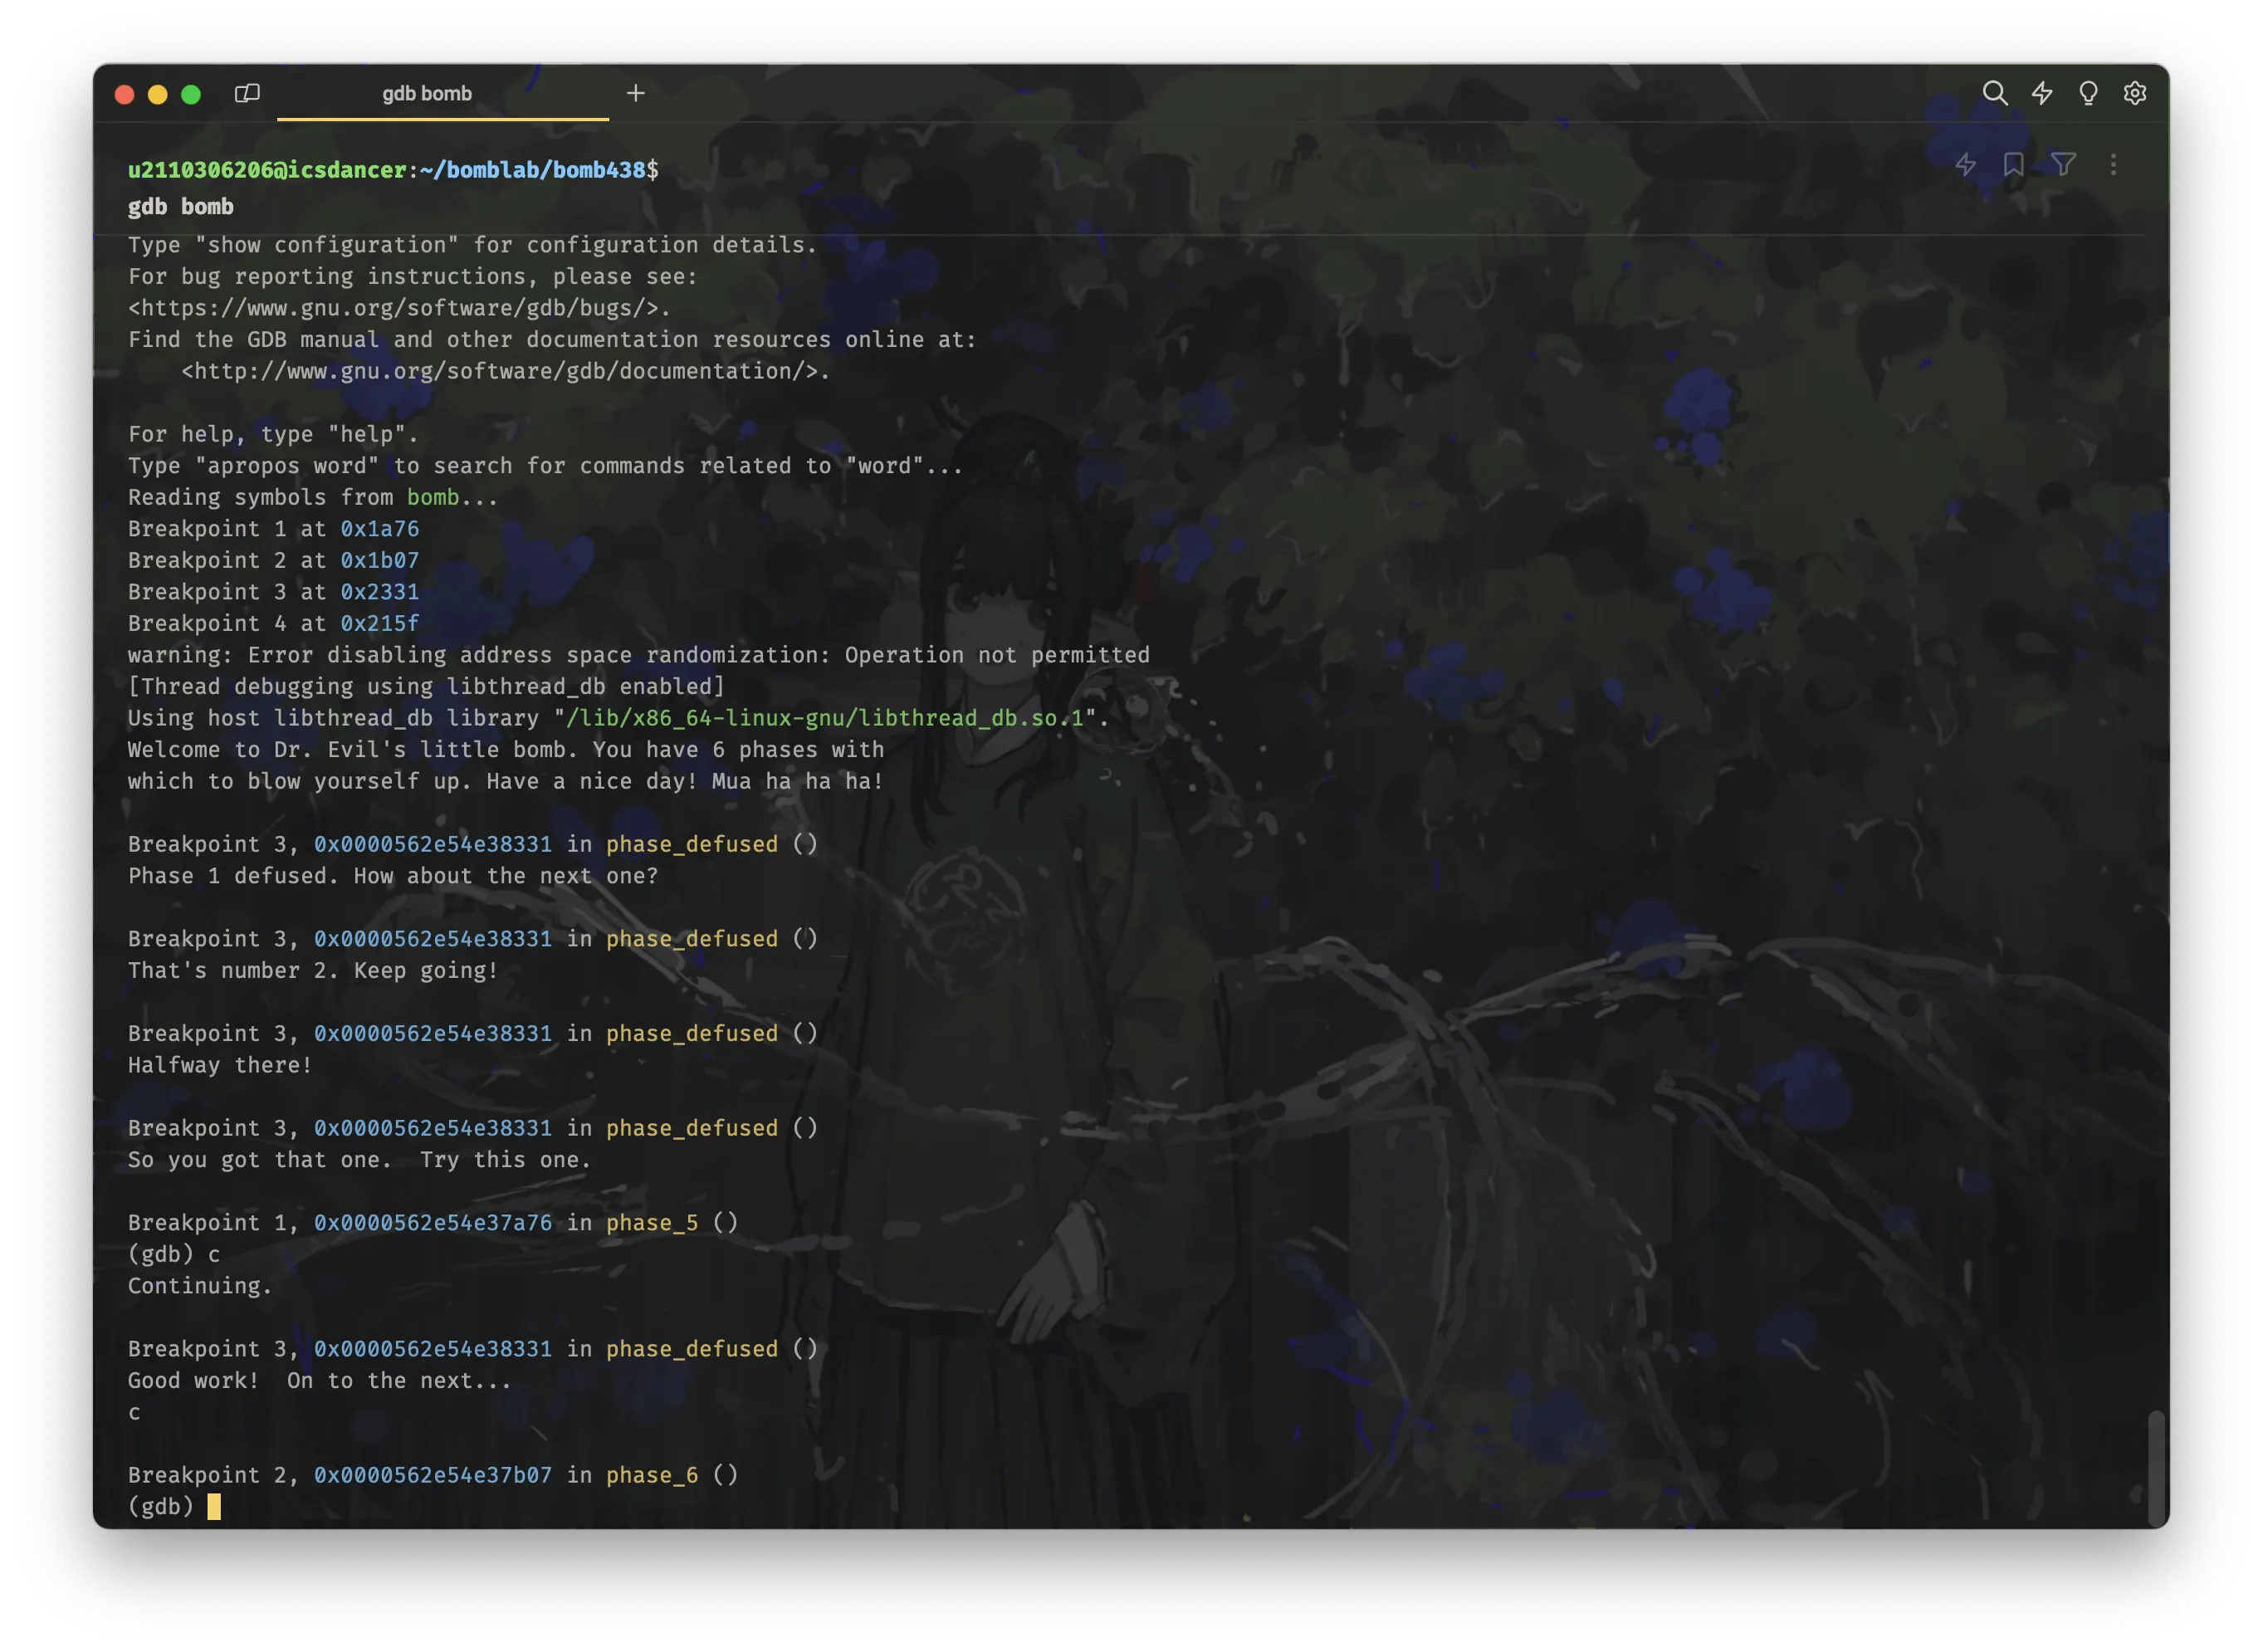Toggle the split panes icon
2263x1652 pixels.
coord(247,93)
